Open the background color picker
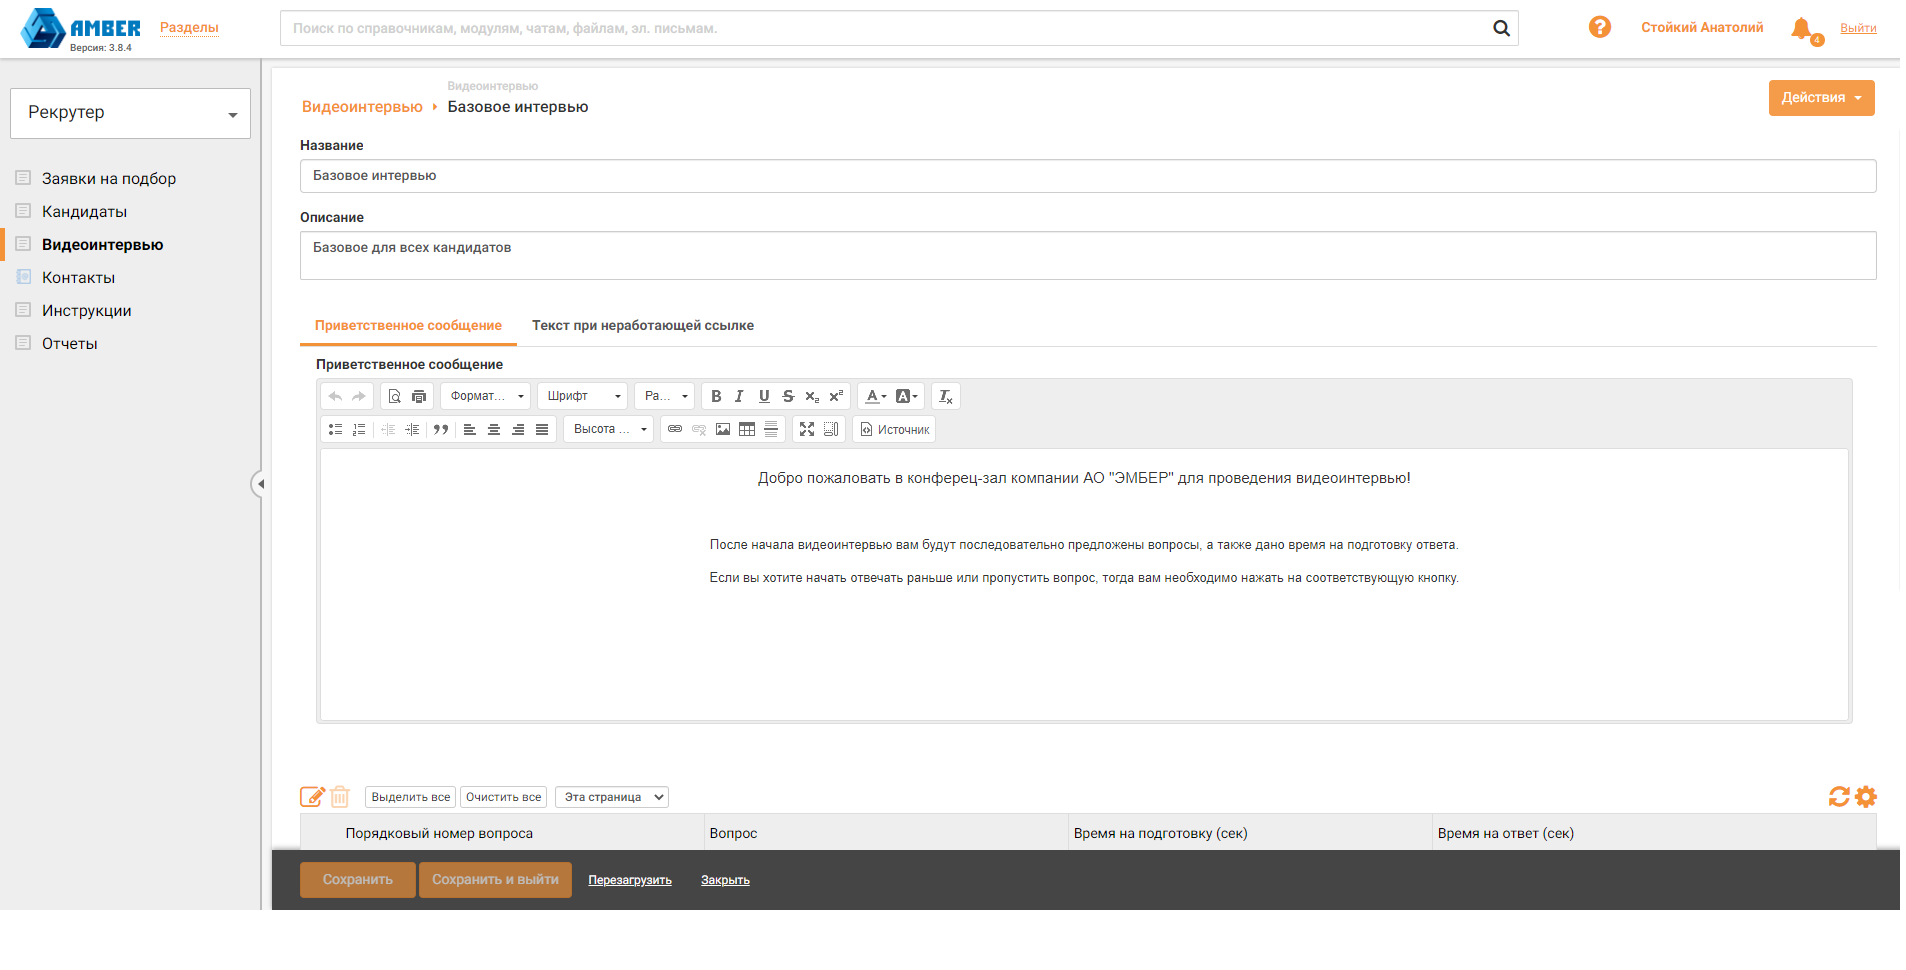This screenshot has height=970, width=1906. (x=907, y=397)
